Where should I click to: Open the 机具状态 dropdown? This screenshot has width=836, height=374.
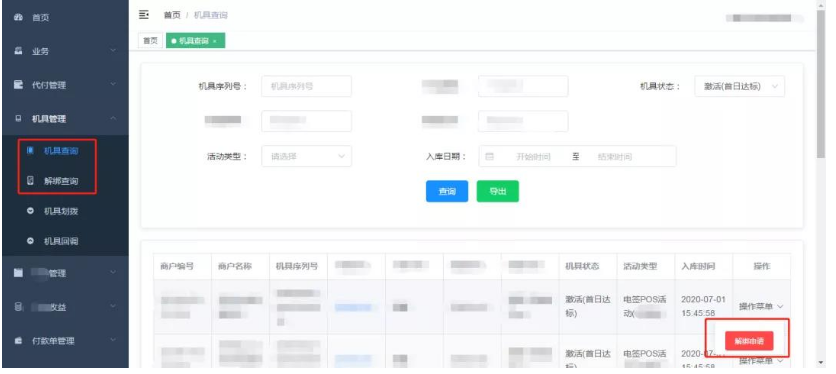click(739, 86)
